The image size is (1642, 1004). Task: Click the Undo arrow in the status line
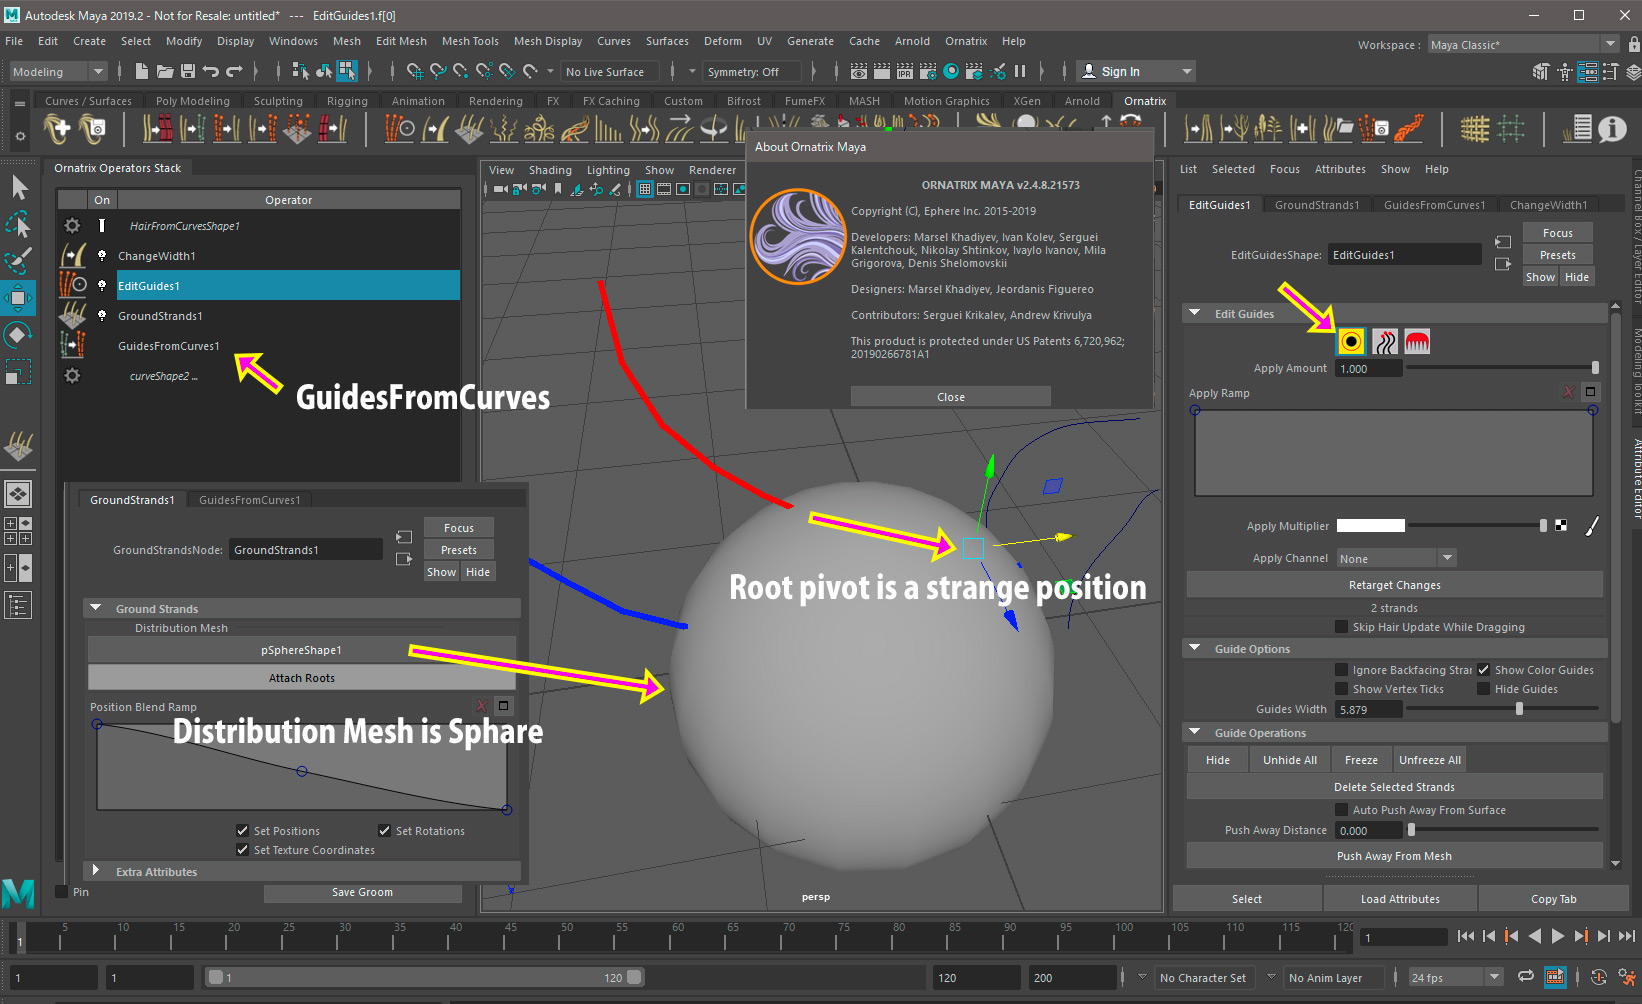[211, 71]
